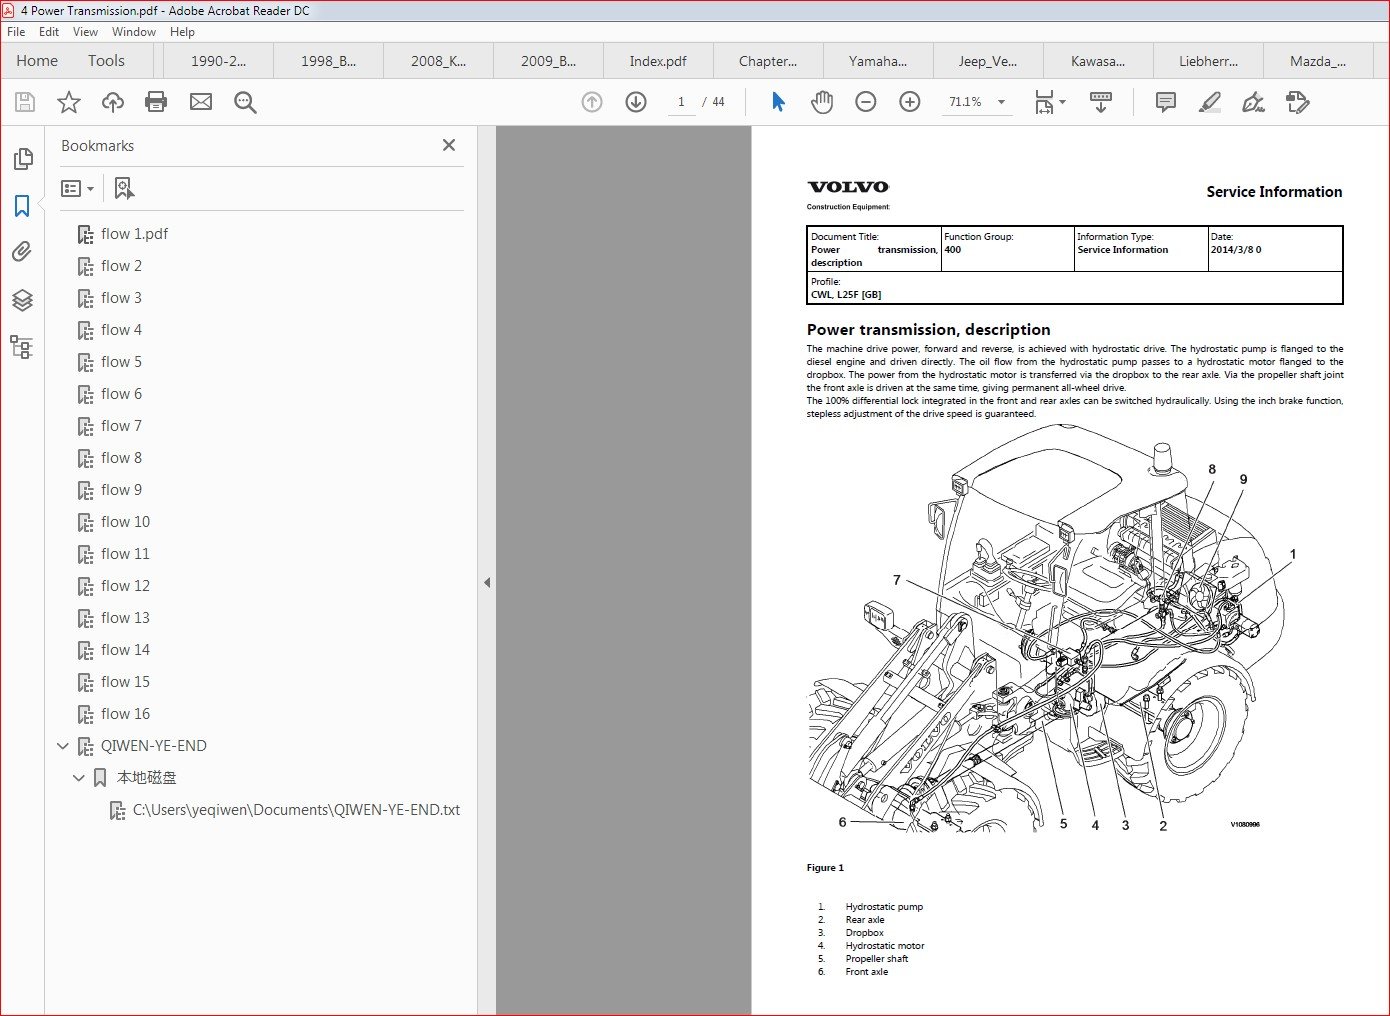Open the Edit menu
The image size is (1390, 1016).
tap(49, 32)
